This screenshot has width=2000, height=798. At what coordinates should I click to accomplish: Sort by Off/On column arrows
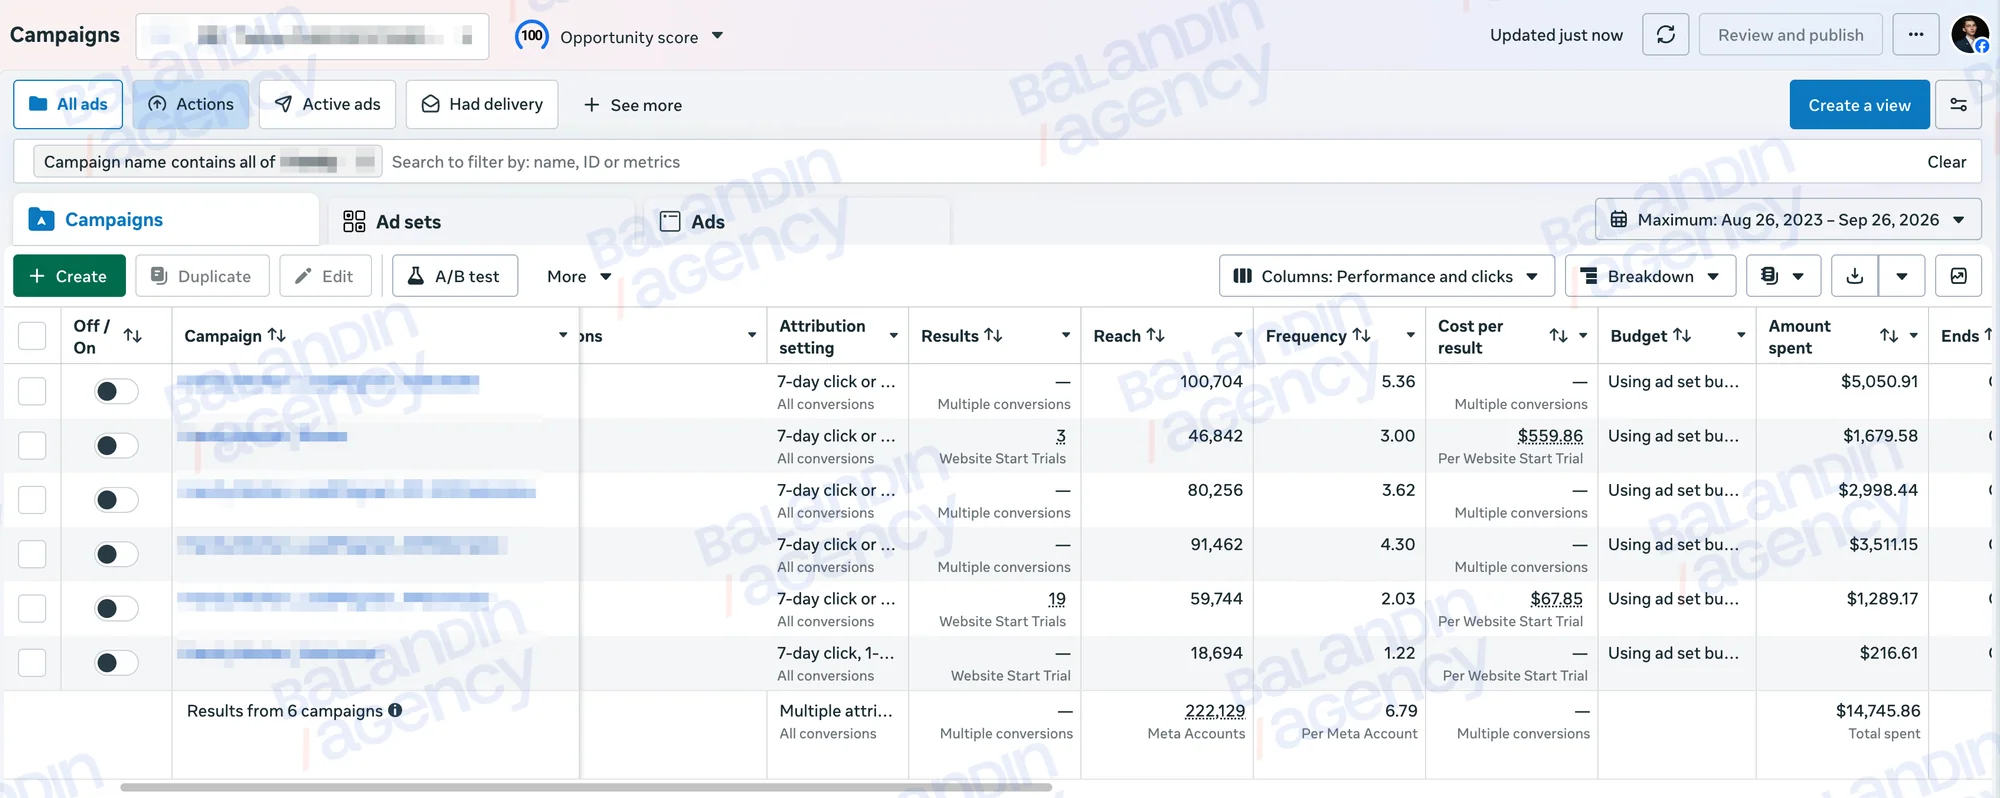[x=132, y=336]
